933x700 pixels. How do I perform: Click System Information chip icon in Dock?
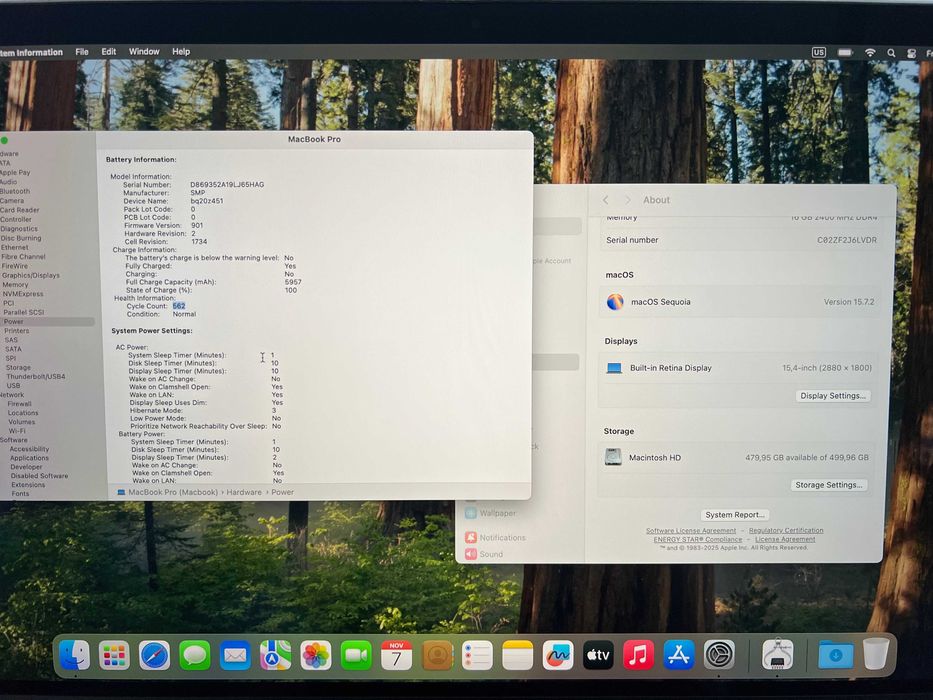point(778,655)
